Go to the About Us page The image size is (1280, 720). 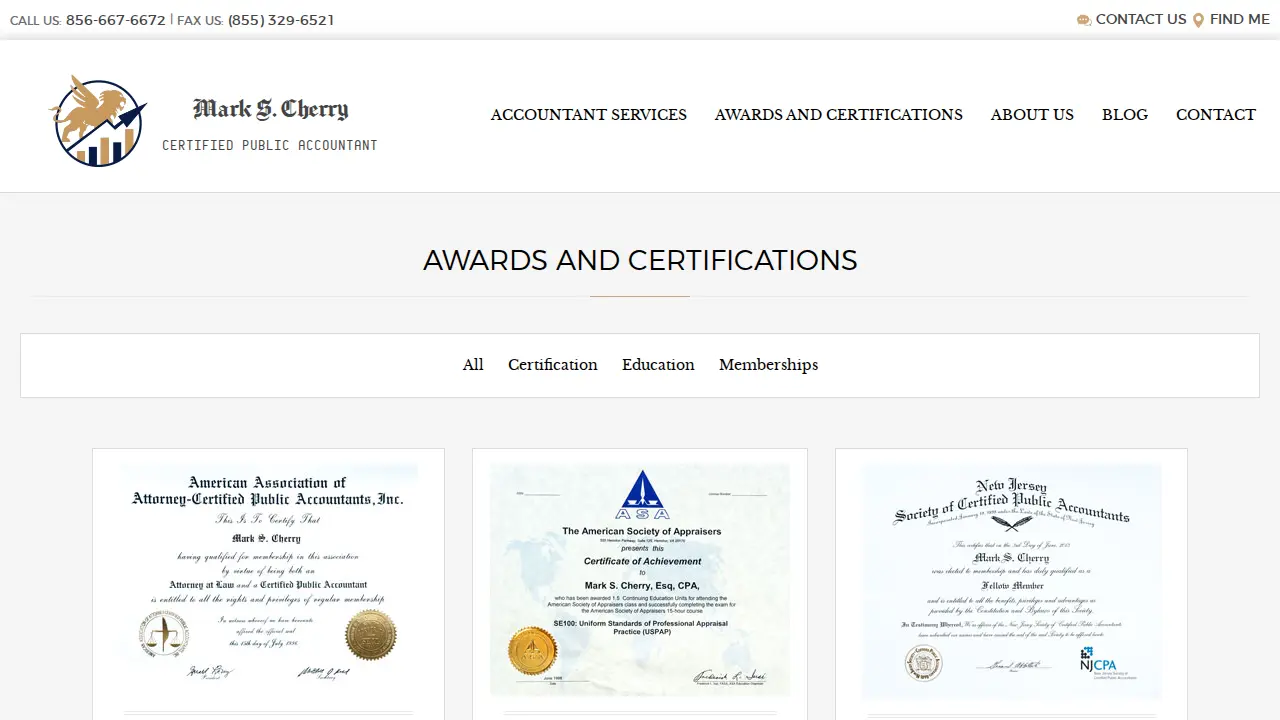pyautogui.click(x=1032, y=114)
